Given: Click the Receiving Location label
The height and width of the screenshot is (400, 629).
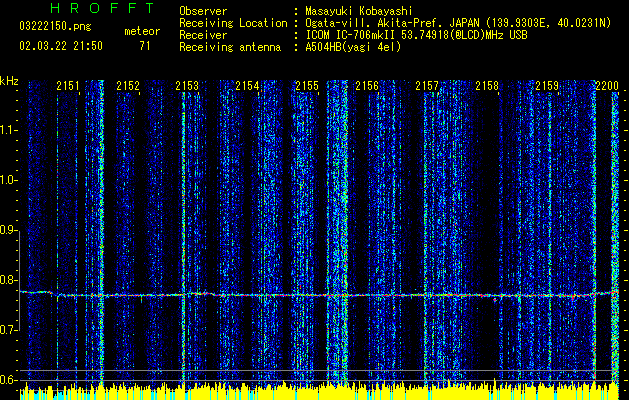Looking at the screenshot, I should click(x=233, y=23).
